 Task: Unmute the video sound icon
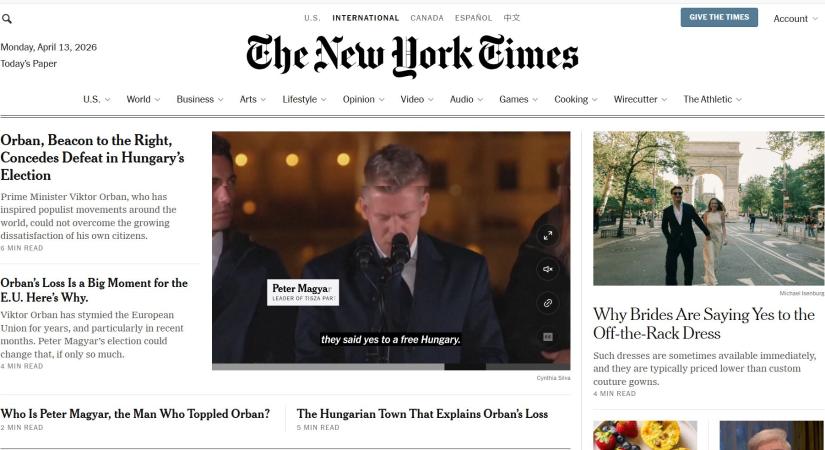pyautogui.click(x=548, y=269)
